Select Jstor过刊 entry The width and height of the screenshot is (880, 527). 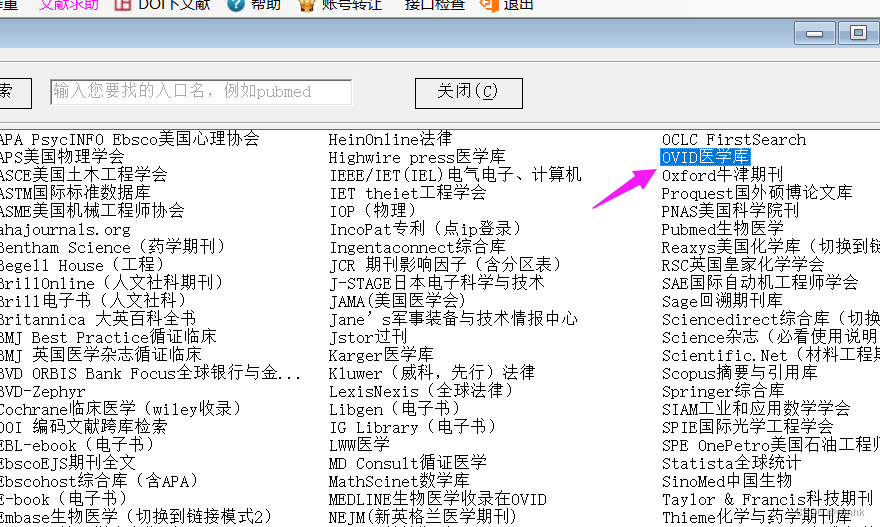[x=368, y=337]
